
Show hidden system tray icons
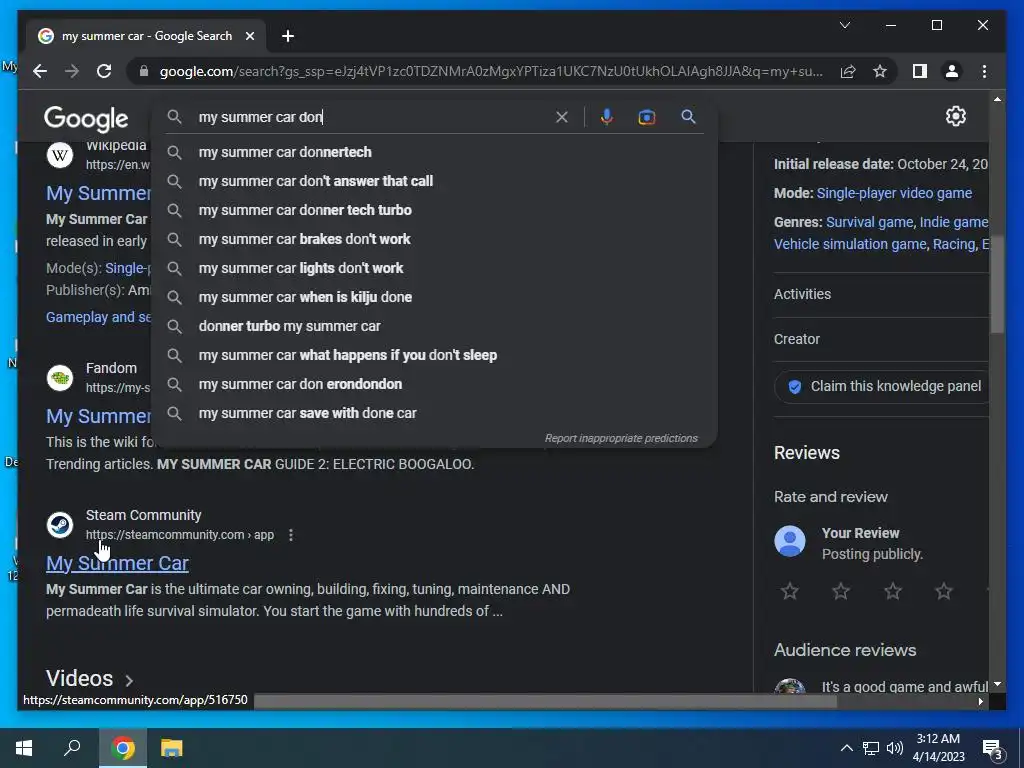pos(846,748)
